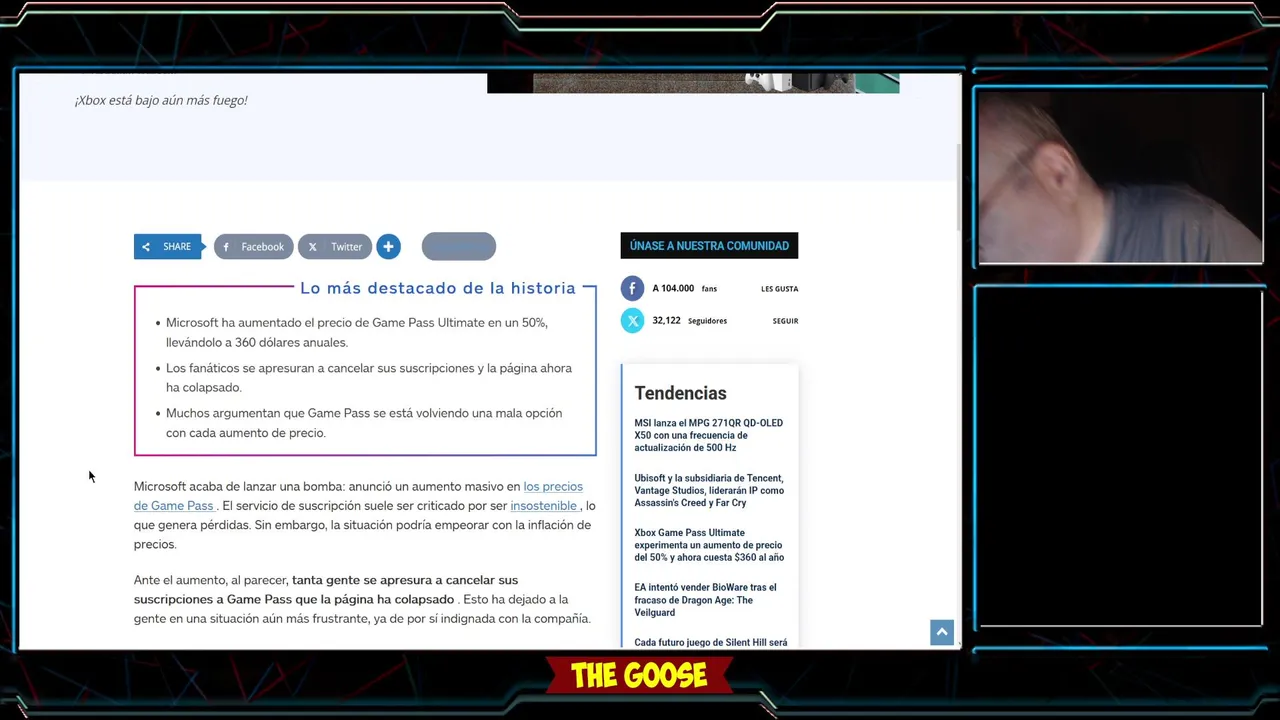1280x720 pixels.
Task: Click LES GUSTA for Facebook page
Action: pos(779,289)
